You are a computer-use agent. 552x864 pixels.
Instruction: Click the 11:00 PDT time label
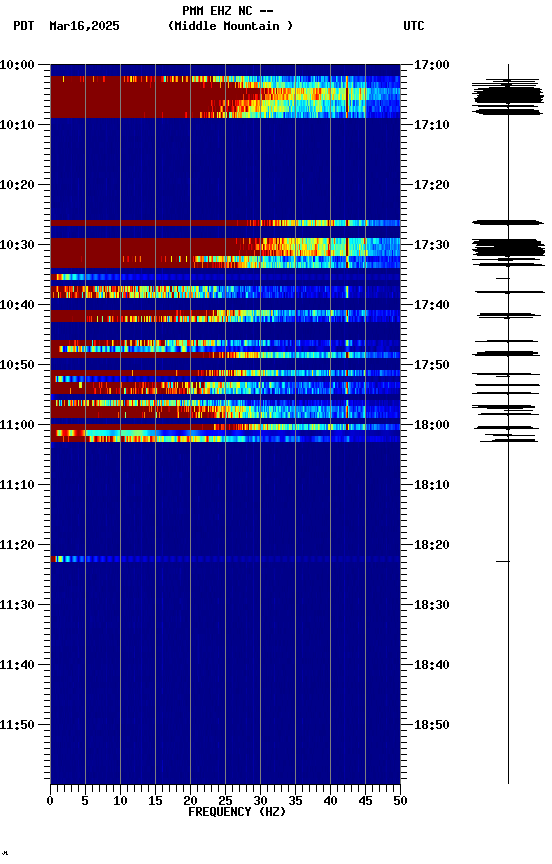coord(17,425)
